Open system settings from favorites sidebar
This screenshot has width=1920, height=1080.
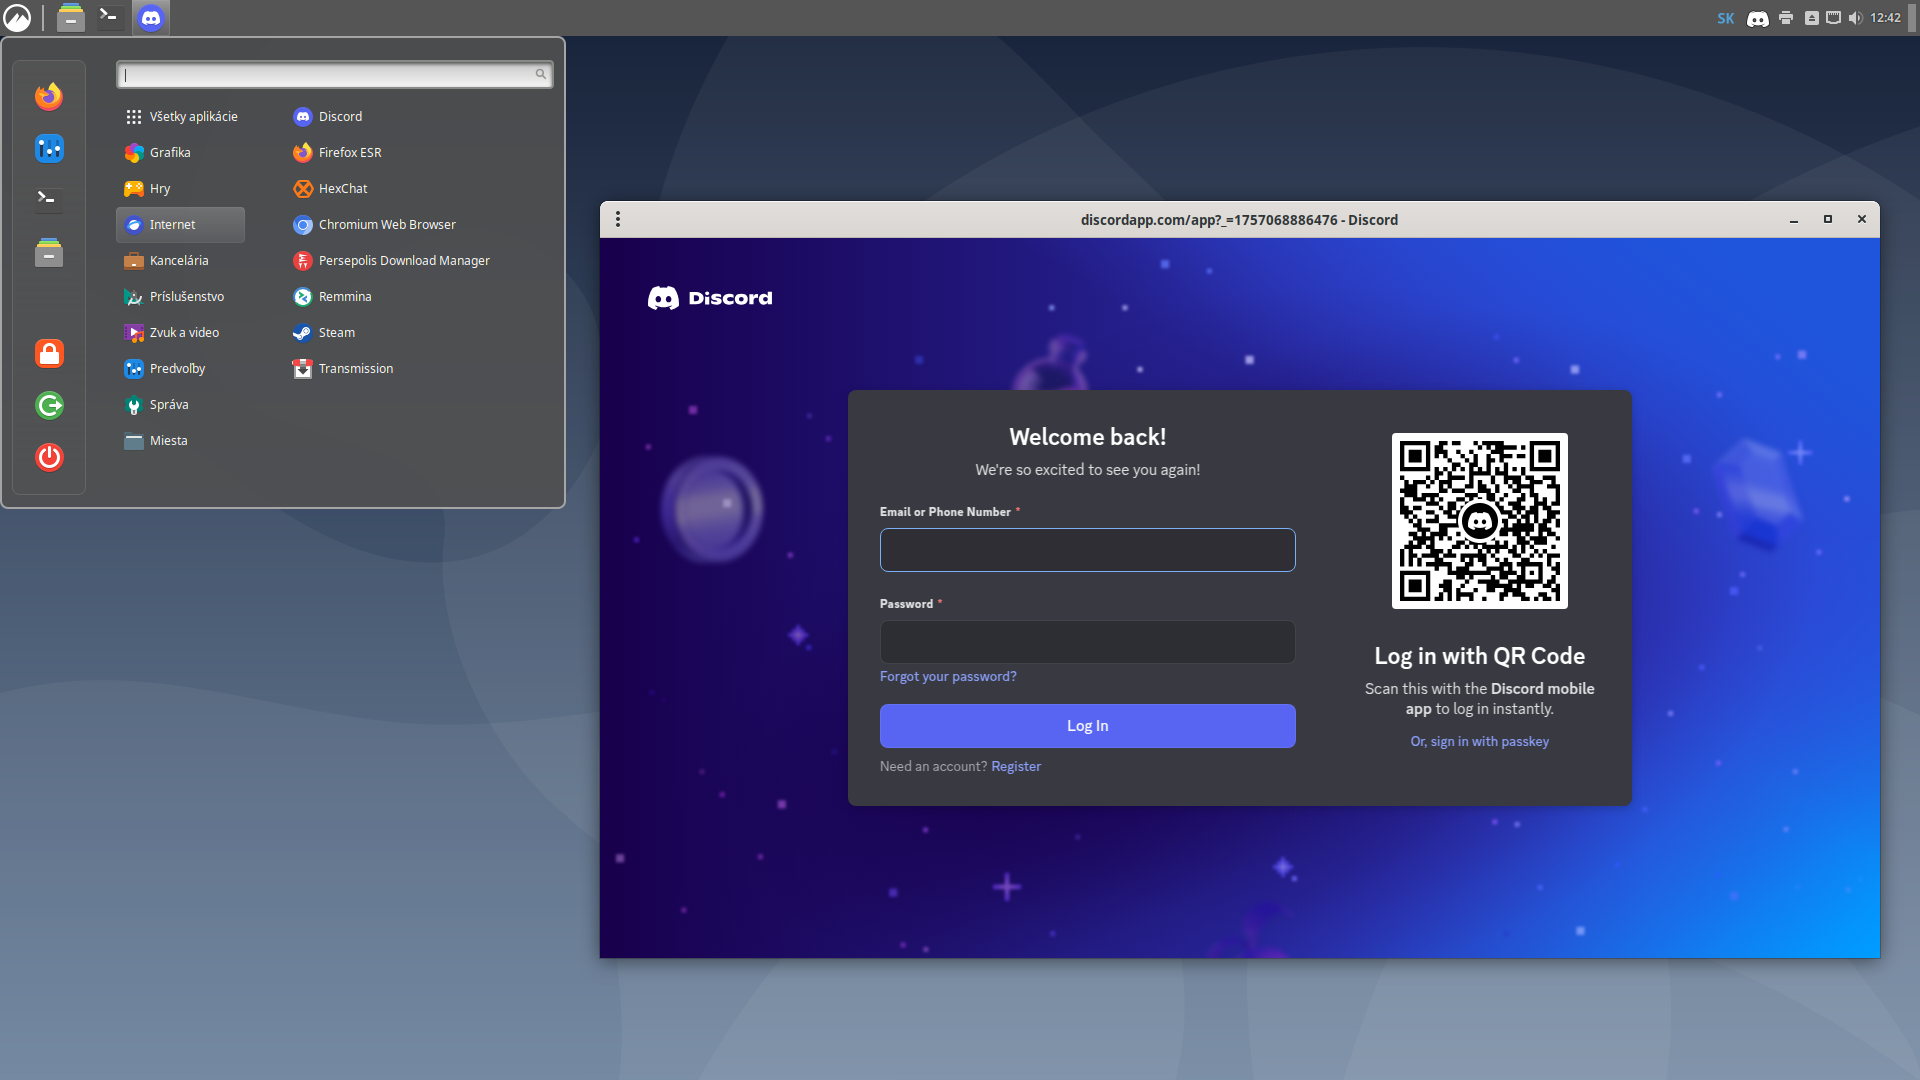coord(49,149)
